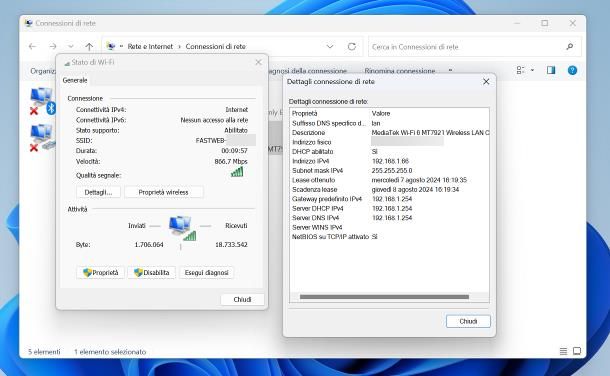Open the change view layout icon

point(520,70)
